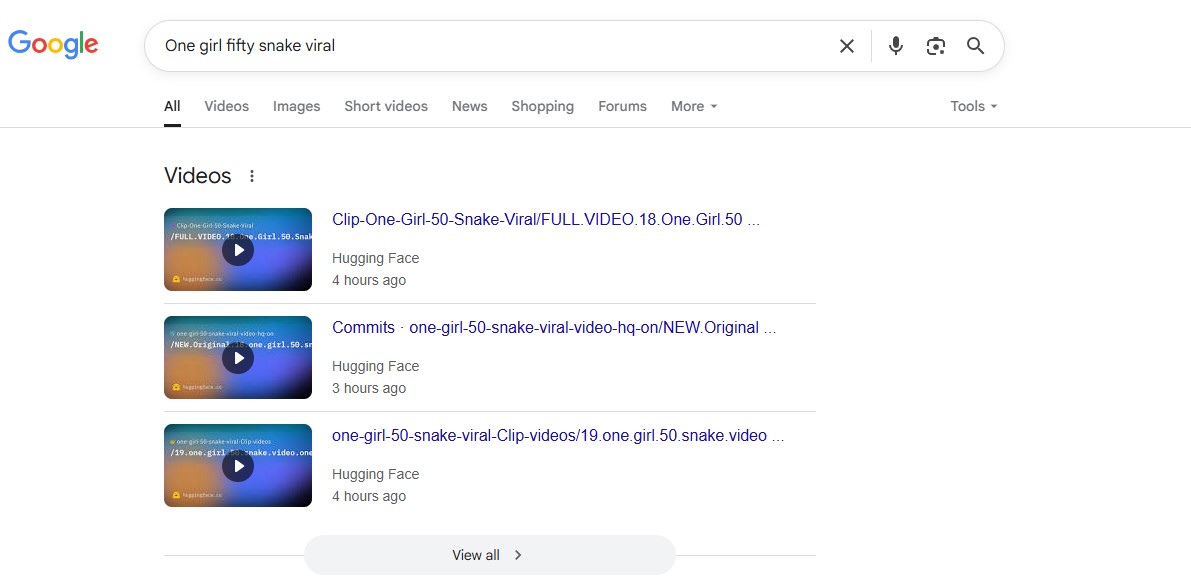1191x586 pixels.
Task: Open the Commits one-girl-50-snake-viral link
Action: pos(553,328)
